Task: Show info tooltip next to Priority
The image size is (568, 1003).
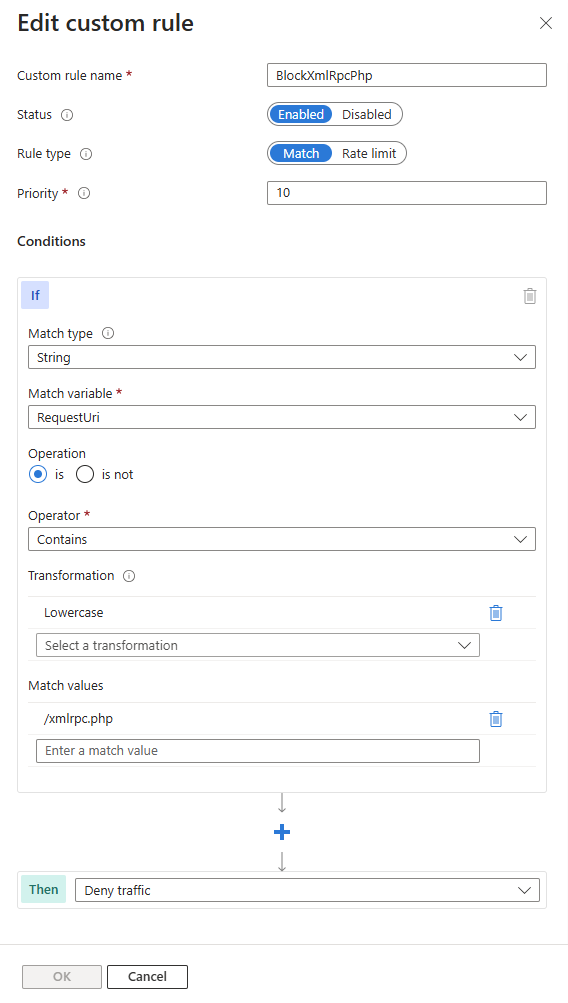Action: click(x=84, y=193)
